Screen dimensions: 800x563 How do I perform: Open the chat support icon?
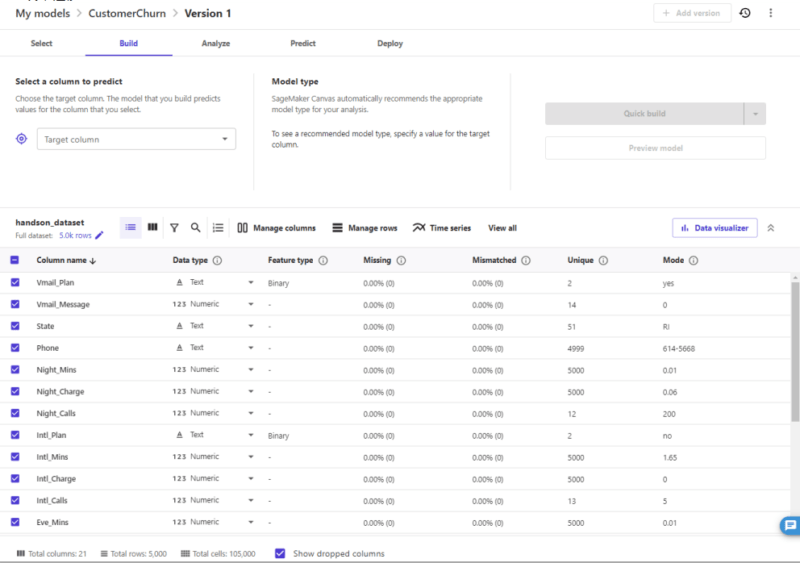point(789,525)
